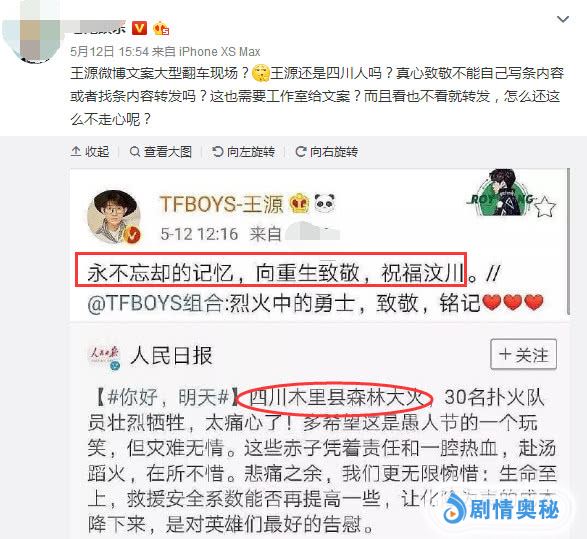Rotate image right with 向右旋转
Image resolution: width=587 pixels, height=539 pixels.
coord(327,152)
